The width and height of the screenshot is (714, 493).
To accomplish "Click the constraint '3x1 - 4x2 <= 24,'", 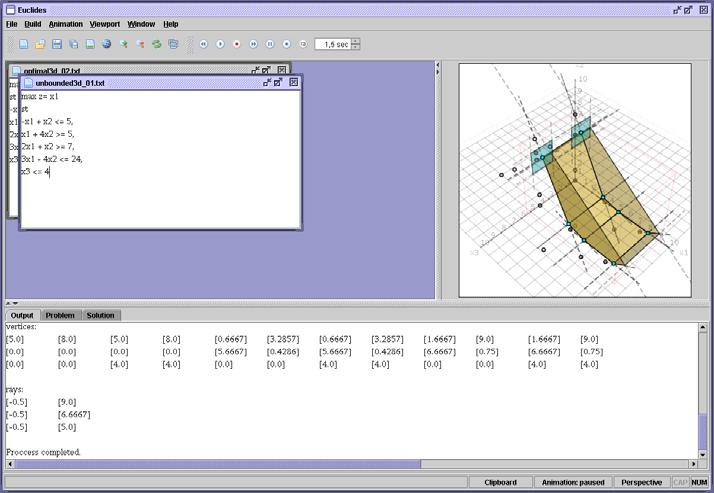I will click(x=52, y=159).
